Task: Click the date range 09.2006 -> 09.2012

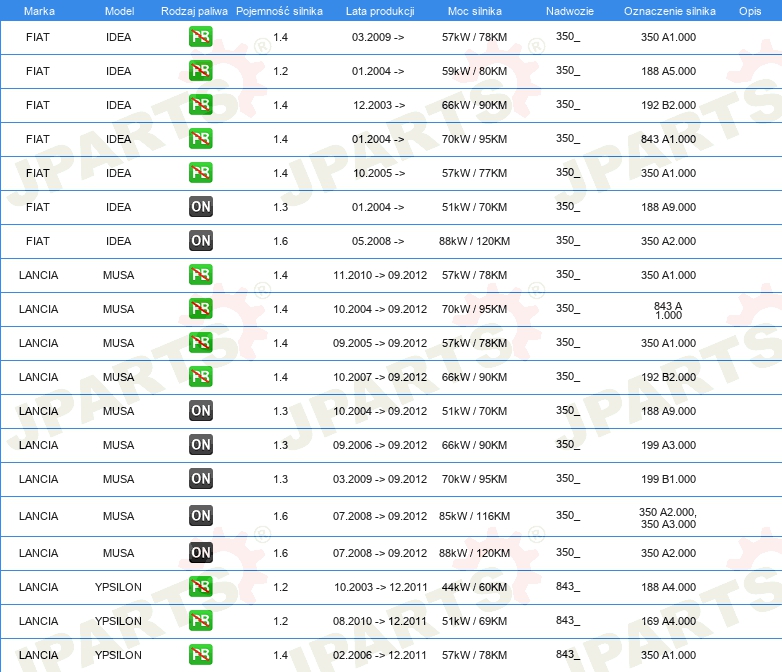Action: [x=380, y=445]
